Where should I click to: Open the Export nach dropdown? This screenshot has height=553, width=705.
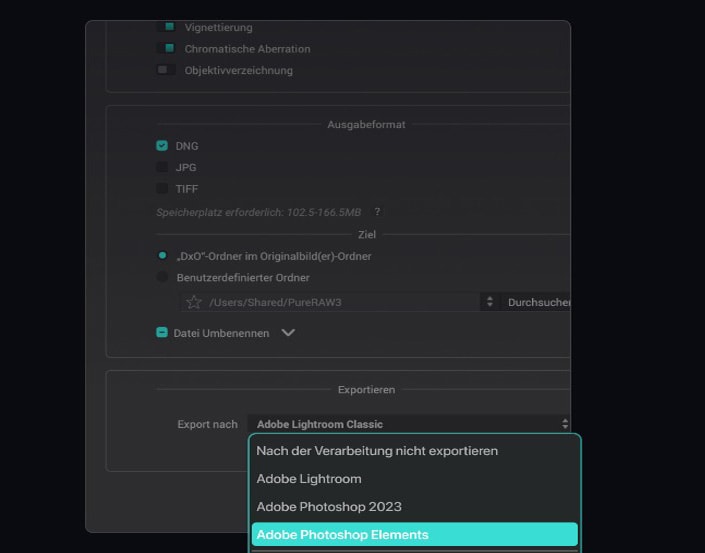click(409, 424)
